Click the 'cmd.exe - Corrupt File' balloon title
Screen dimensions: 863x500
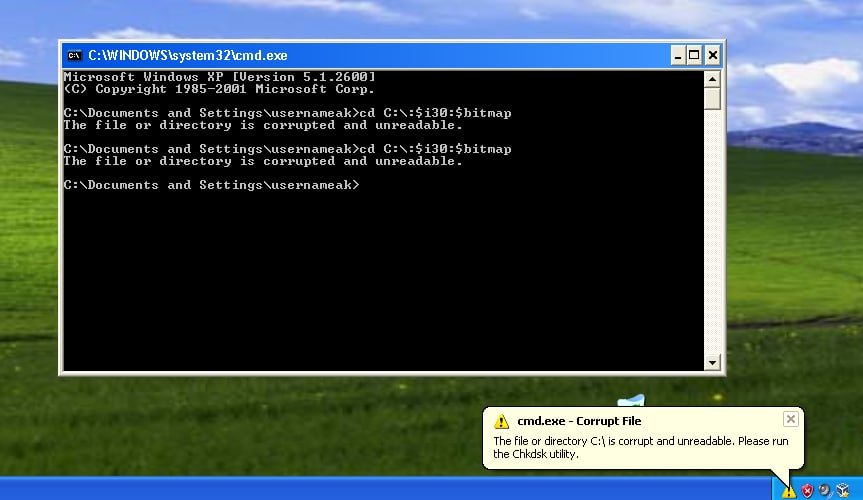[x=579, y=421]
